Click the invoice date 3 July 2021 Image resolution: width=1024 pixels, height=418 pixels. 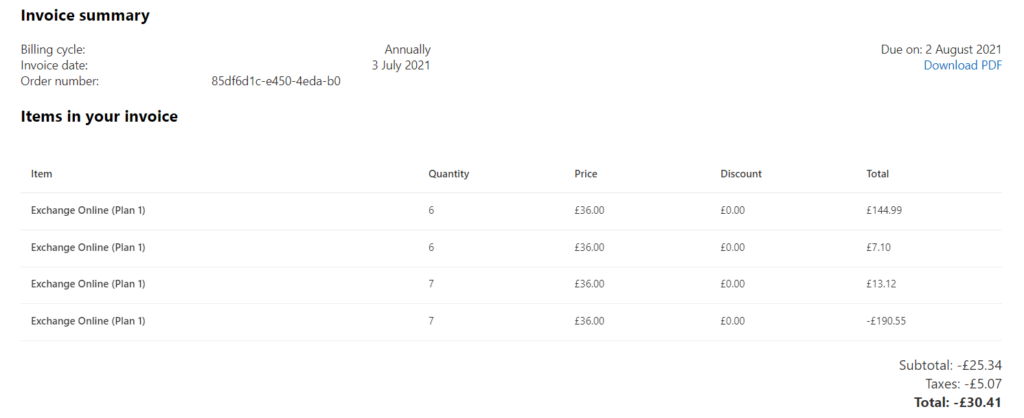401,65
